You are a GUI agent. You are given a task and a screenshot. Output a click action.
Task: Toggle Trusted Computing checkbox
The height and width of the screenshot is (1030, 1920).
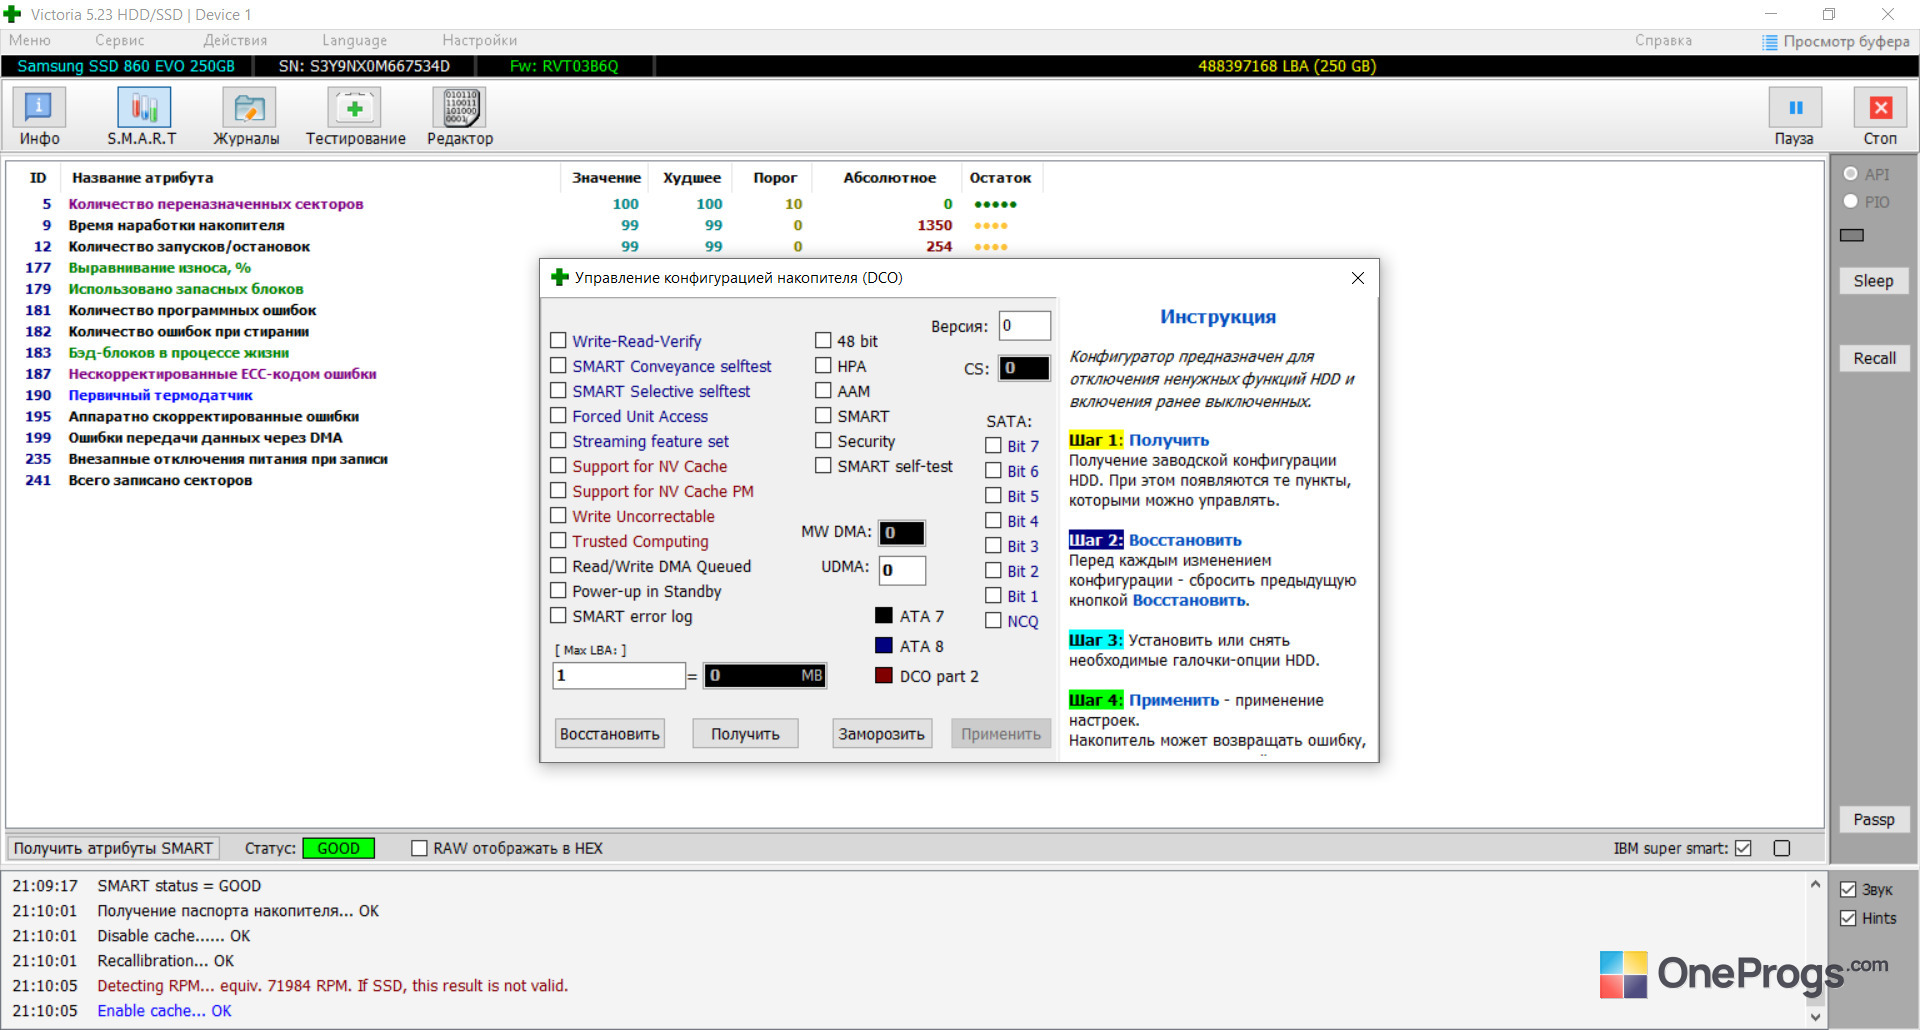[x=558, y=541]
